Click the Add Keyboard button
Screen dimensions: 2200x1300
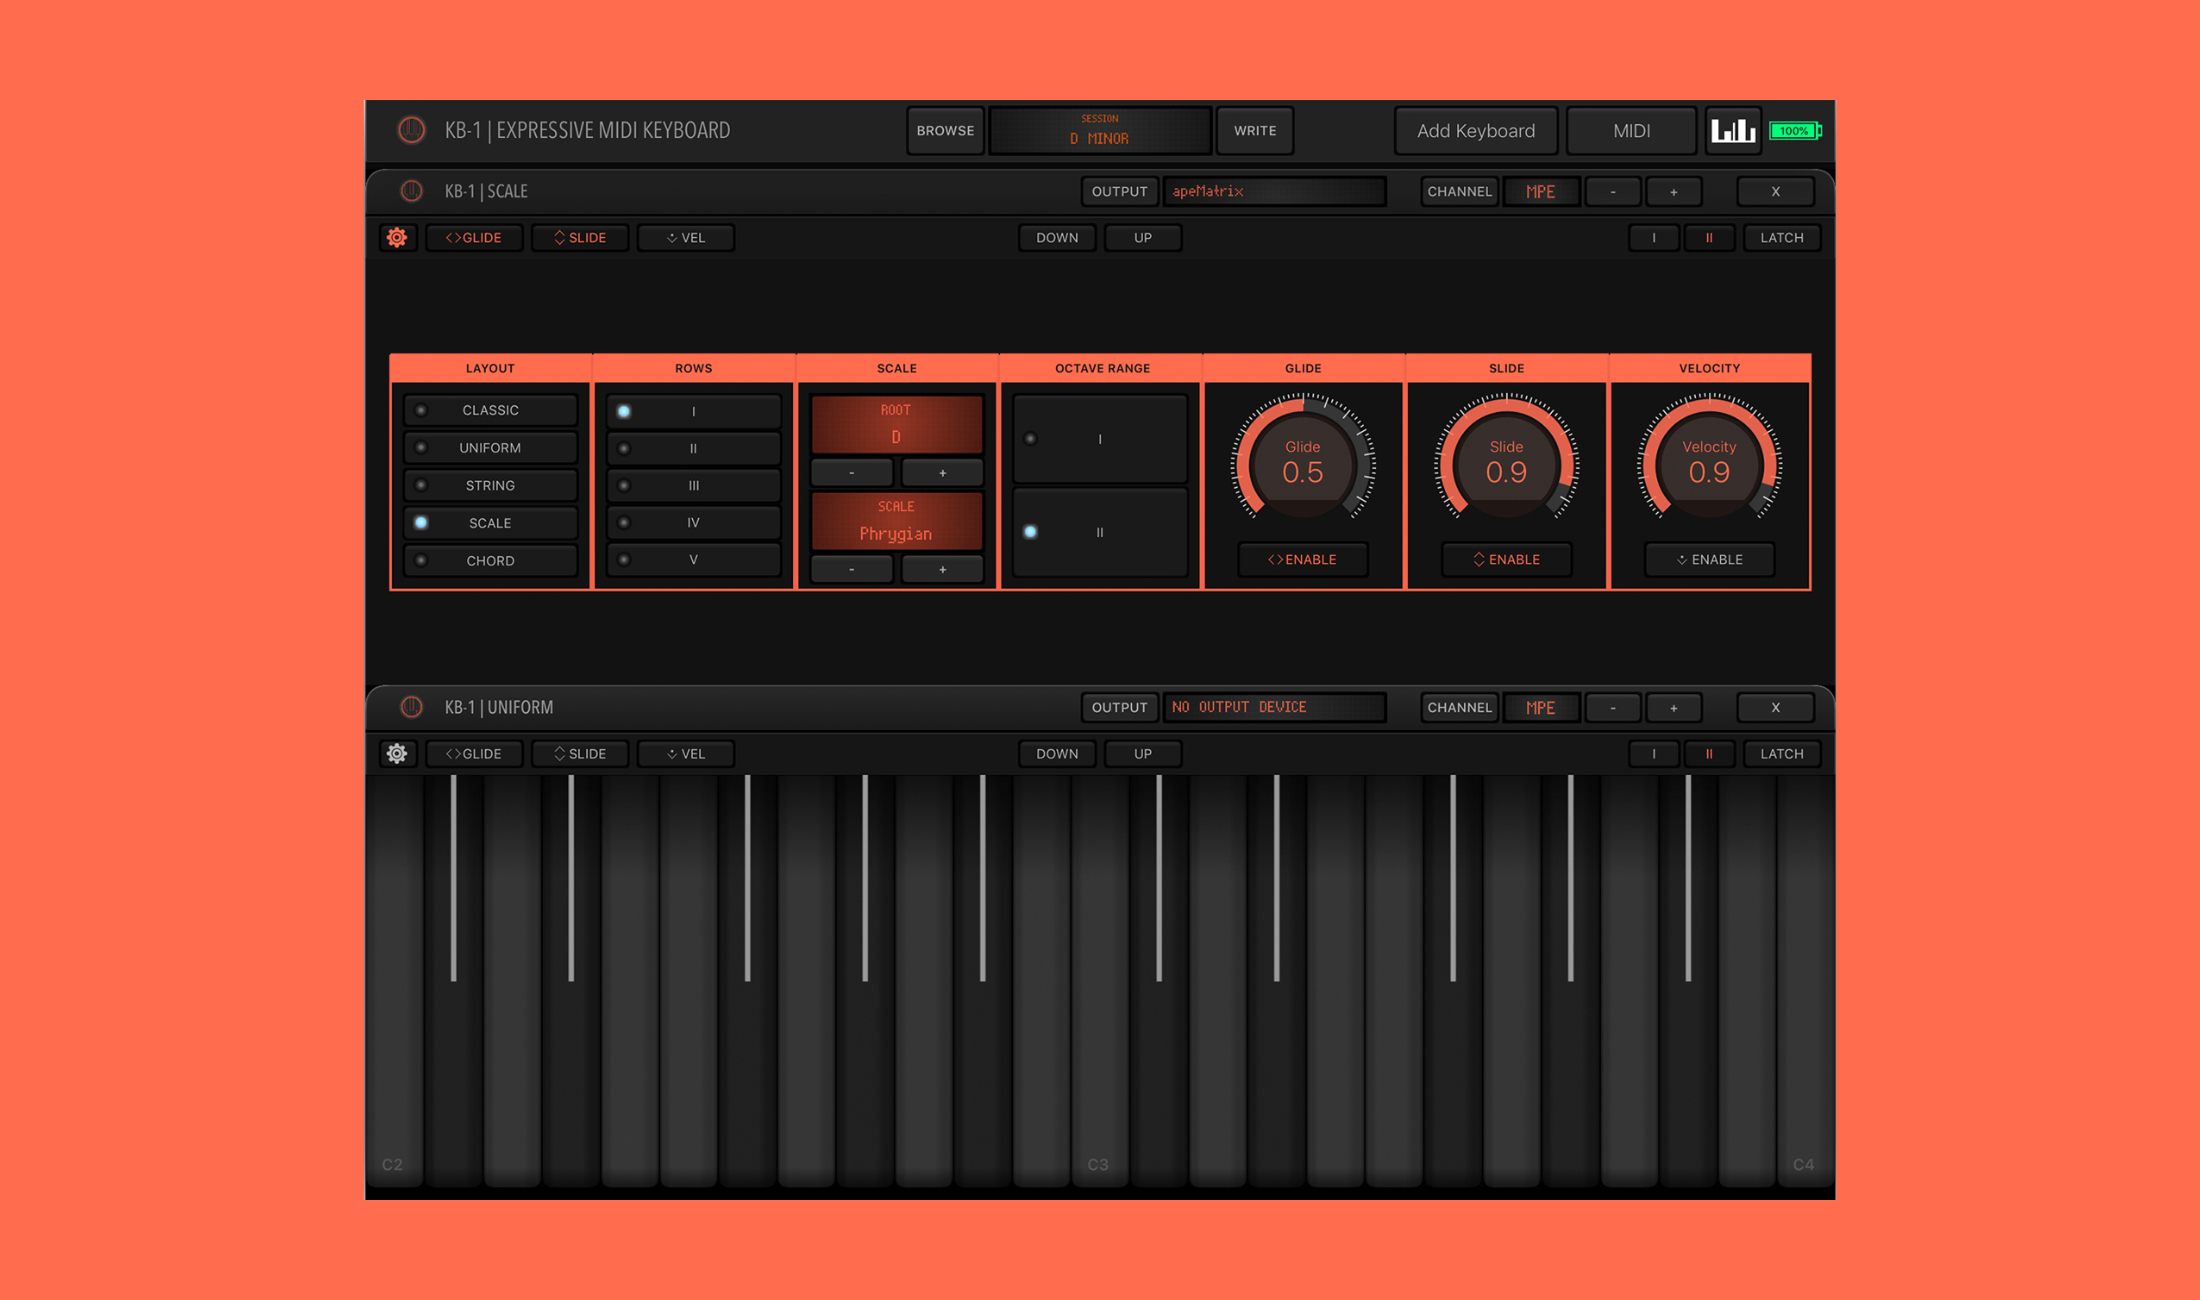[x=1475, y=130]
